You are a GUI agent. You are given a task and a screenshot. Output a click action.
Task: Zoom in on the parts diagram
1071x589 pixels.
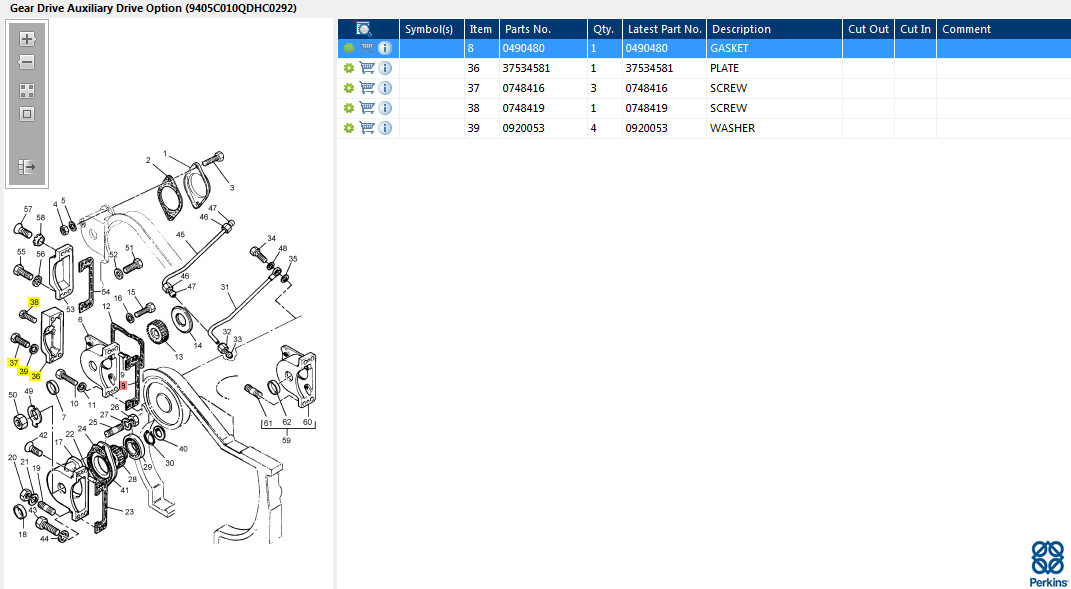coord(27,40)
